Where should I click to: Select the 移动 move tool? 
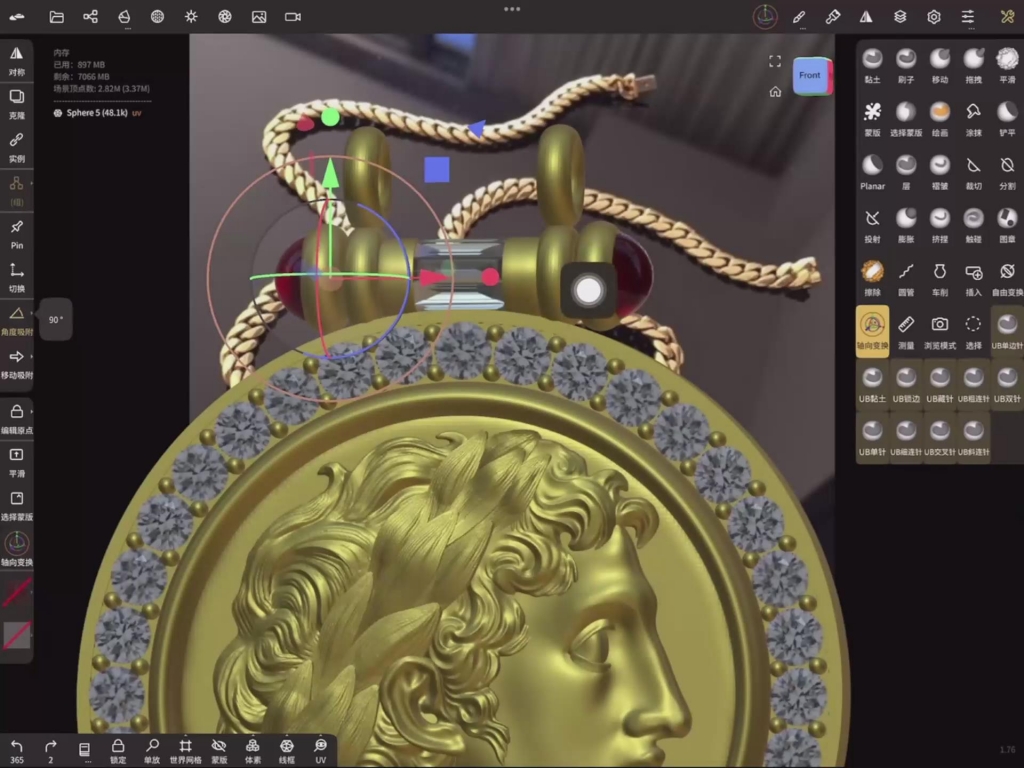(x=940, y=65)
